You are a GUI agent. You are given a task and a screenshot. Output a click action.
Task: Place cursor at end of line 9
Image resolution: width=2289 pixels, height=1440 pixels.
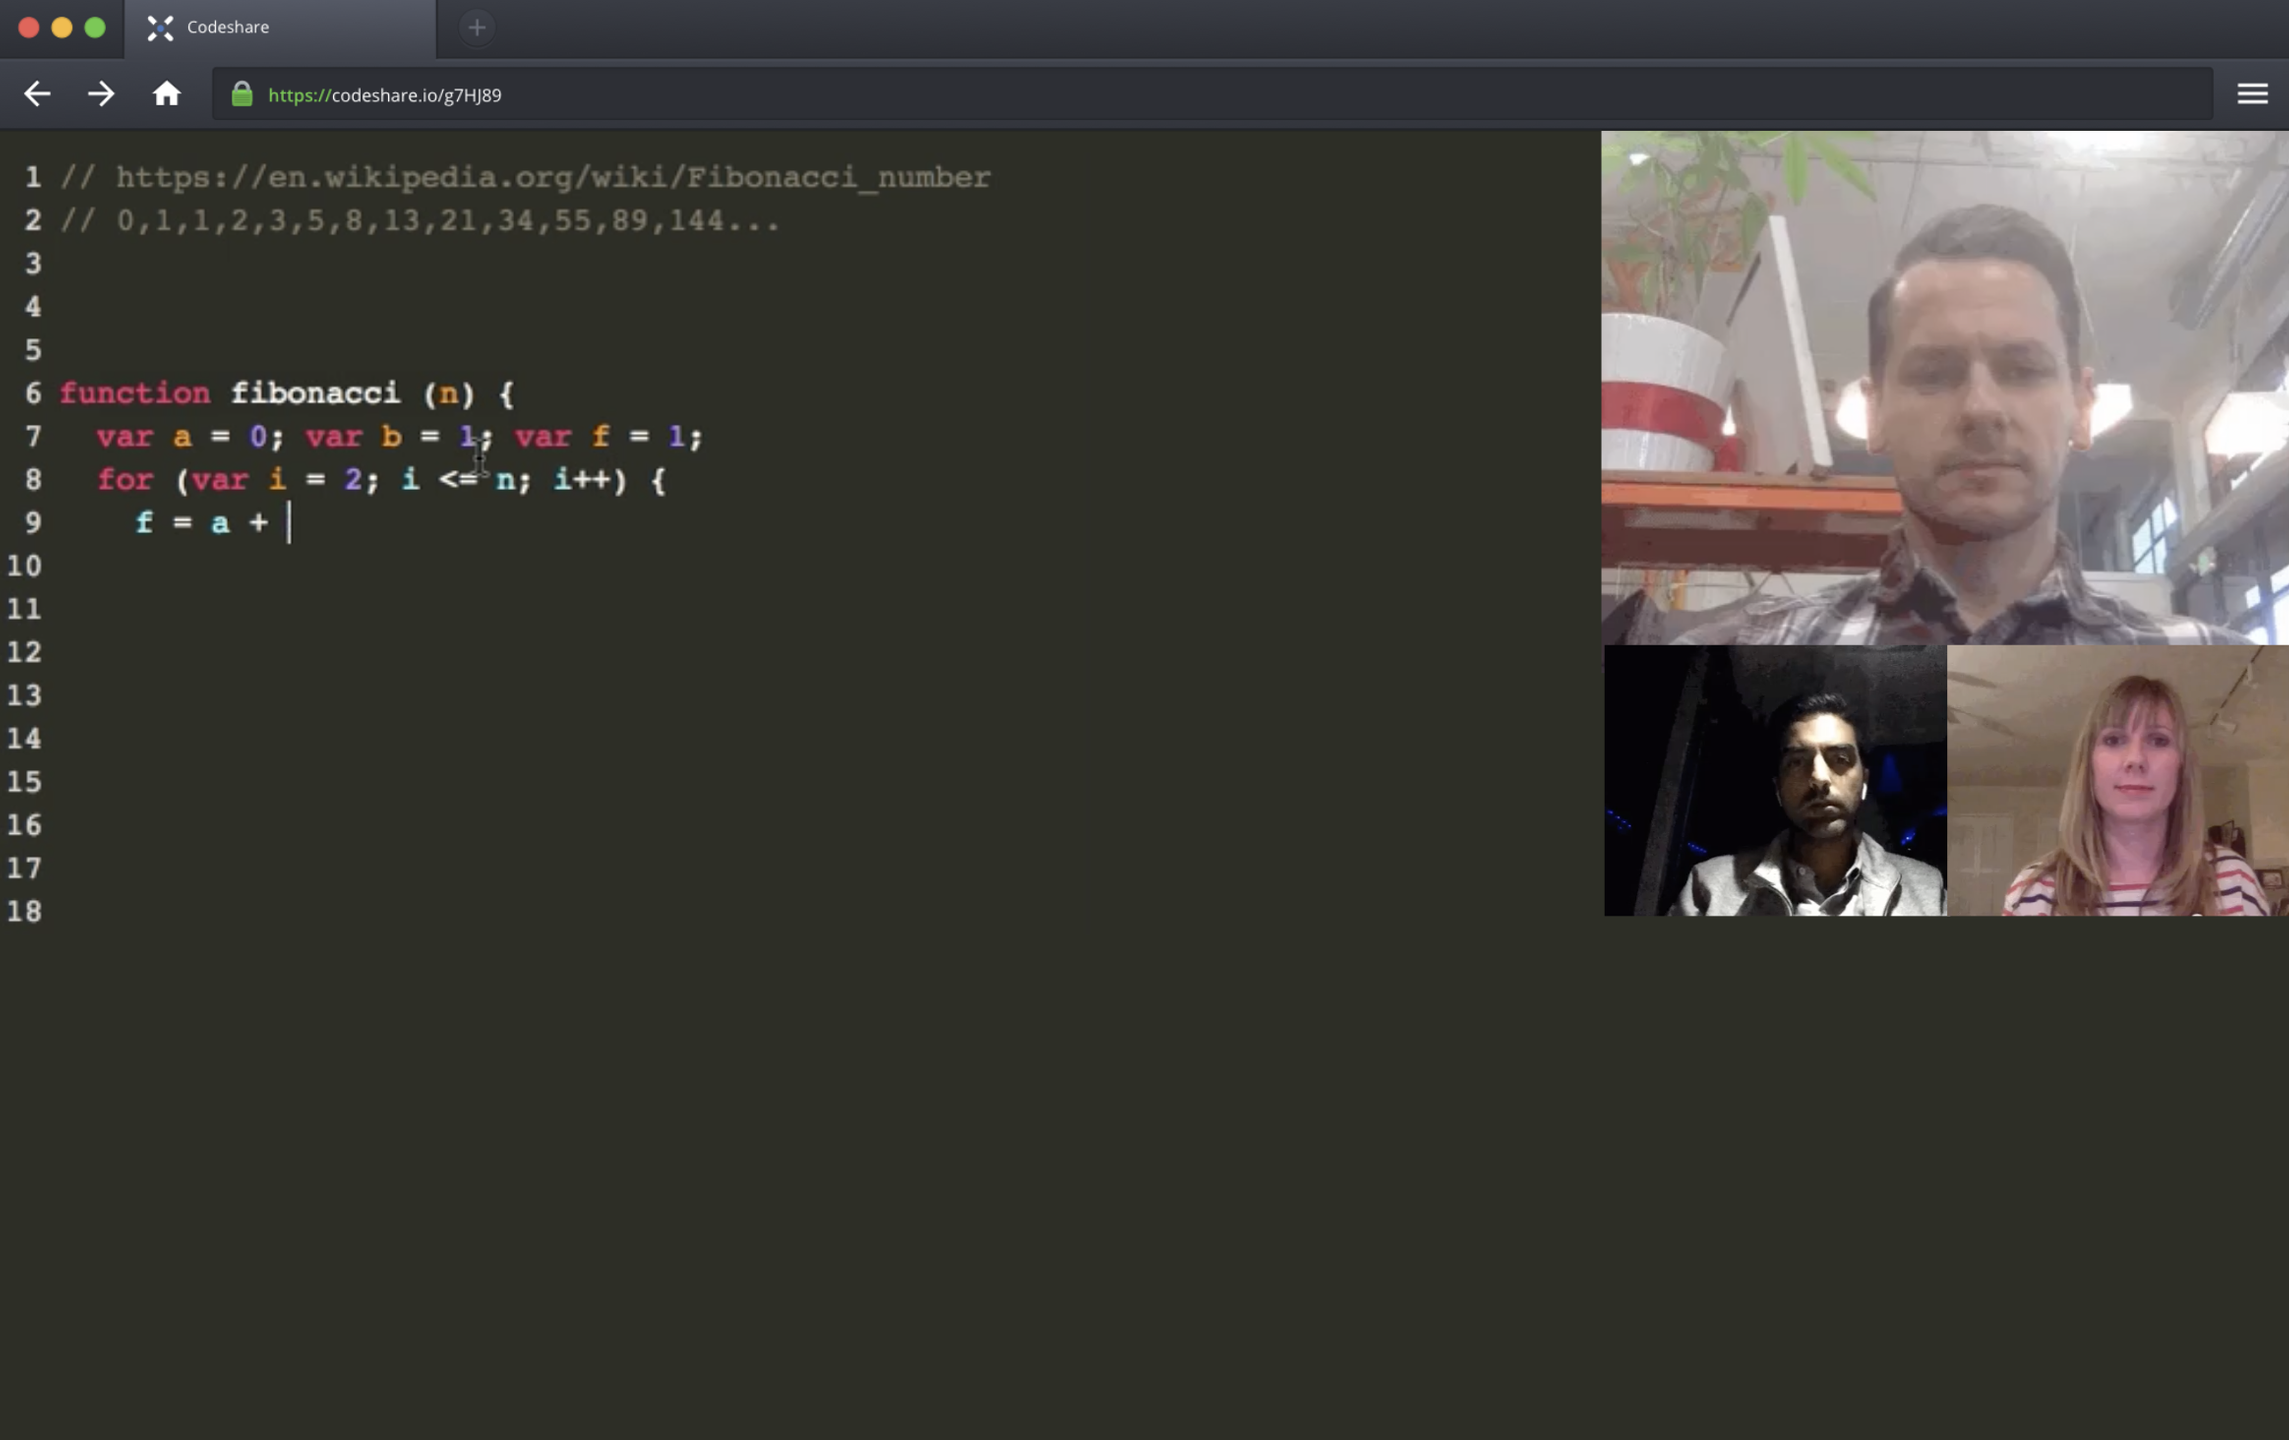tap(290, 523)
